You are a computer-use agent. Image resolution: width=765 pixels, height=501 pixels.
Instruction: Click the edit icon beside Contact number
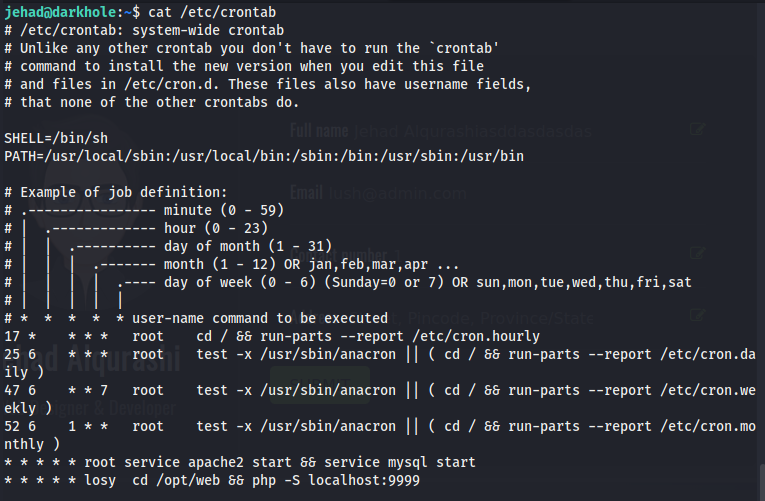[x=697, y=255]
